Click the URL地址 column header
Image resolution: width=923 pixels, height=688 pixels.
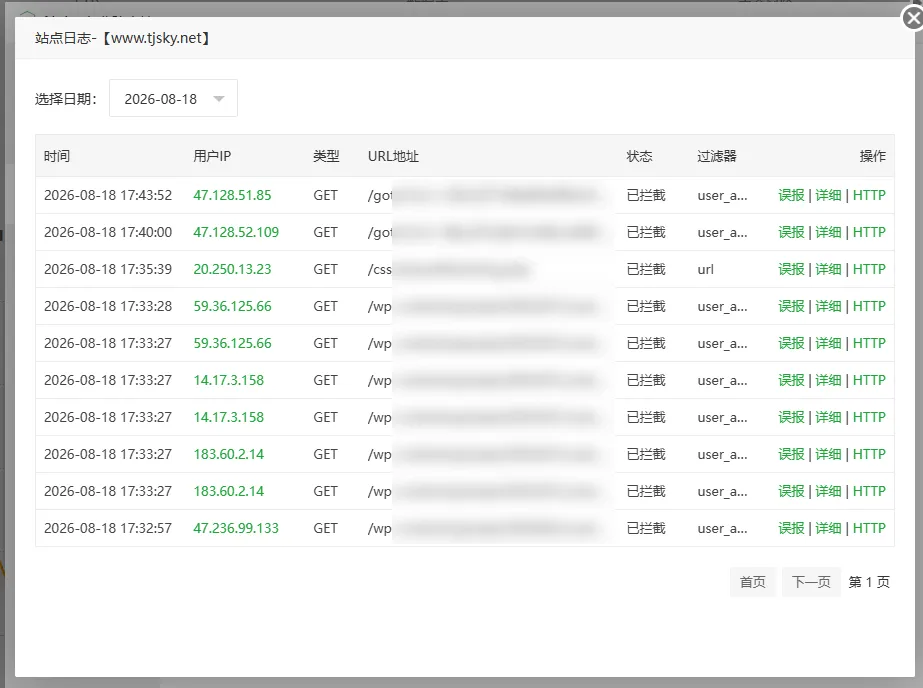pyautogui.click(x=393, y=156)
